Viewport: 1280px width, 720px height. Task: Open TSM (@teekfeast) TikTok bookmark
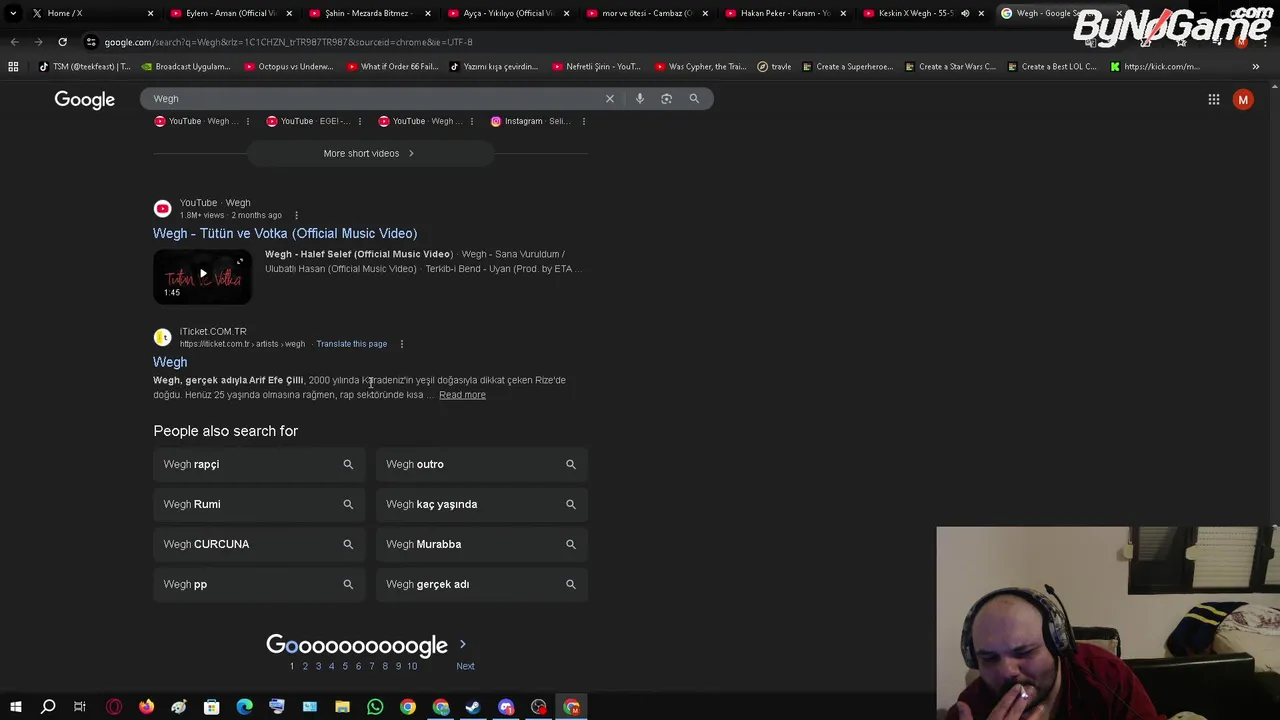[x=84, y=67]
